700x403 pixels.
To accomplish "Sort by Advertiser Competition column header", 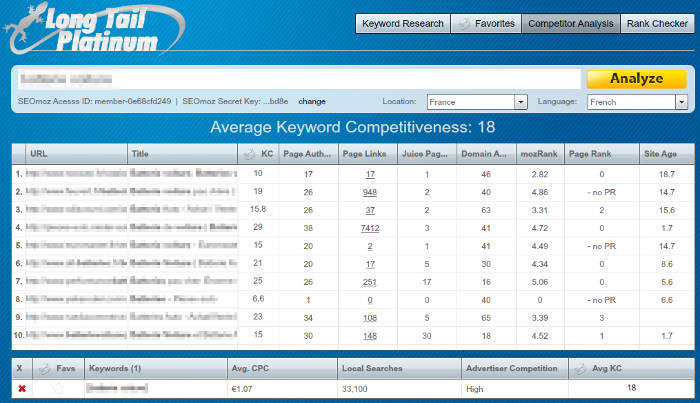I will tap(515, 369).
